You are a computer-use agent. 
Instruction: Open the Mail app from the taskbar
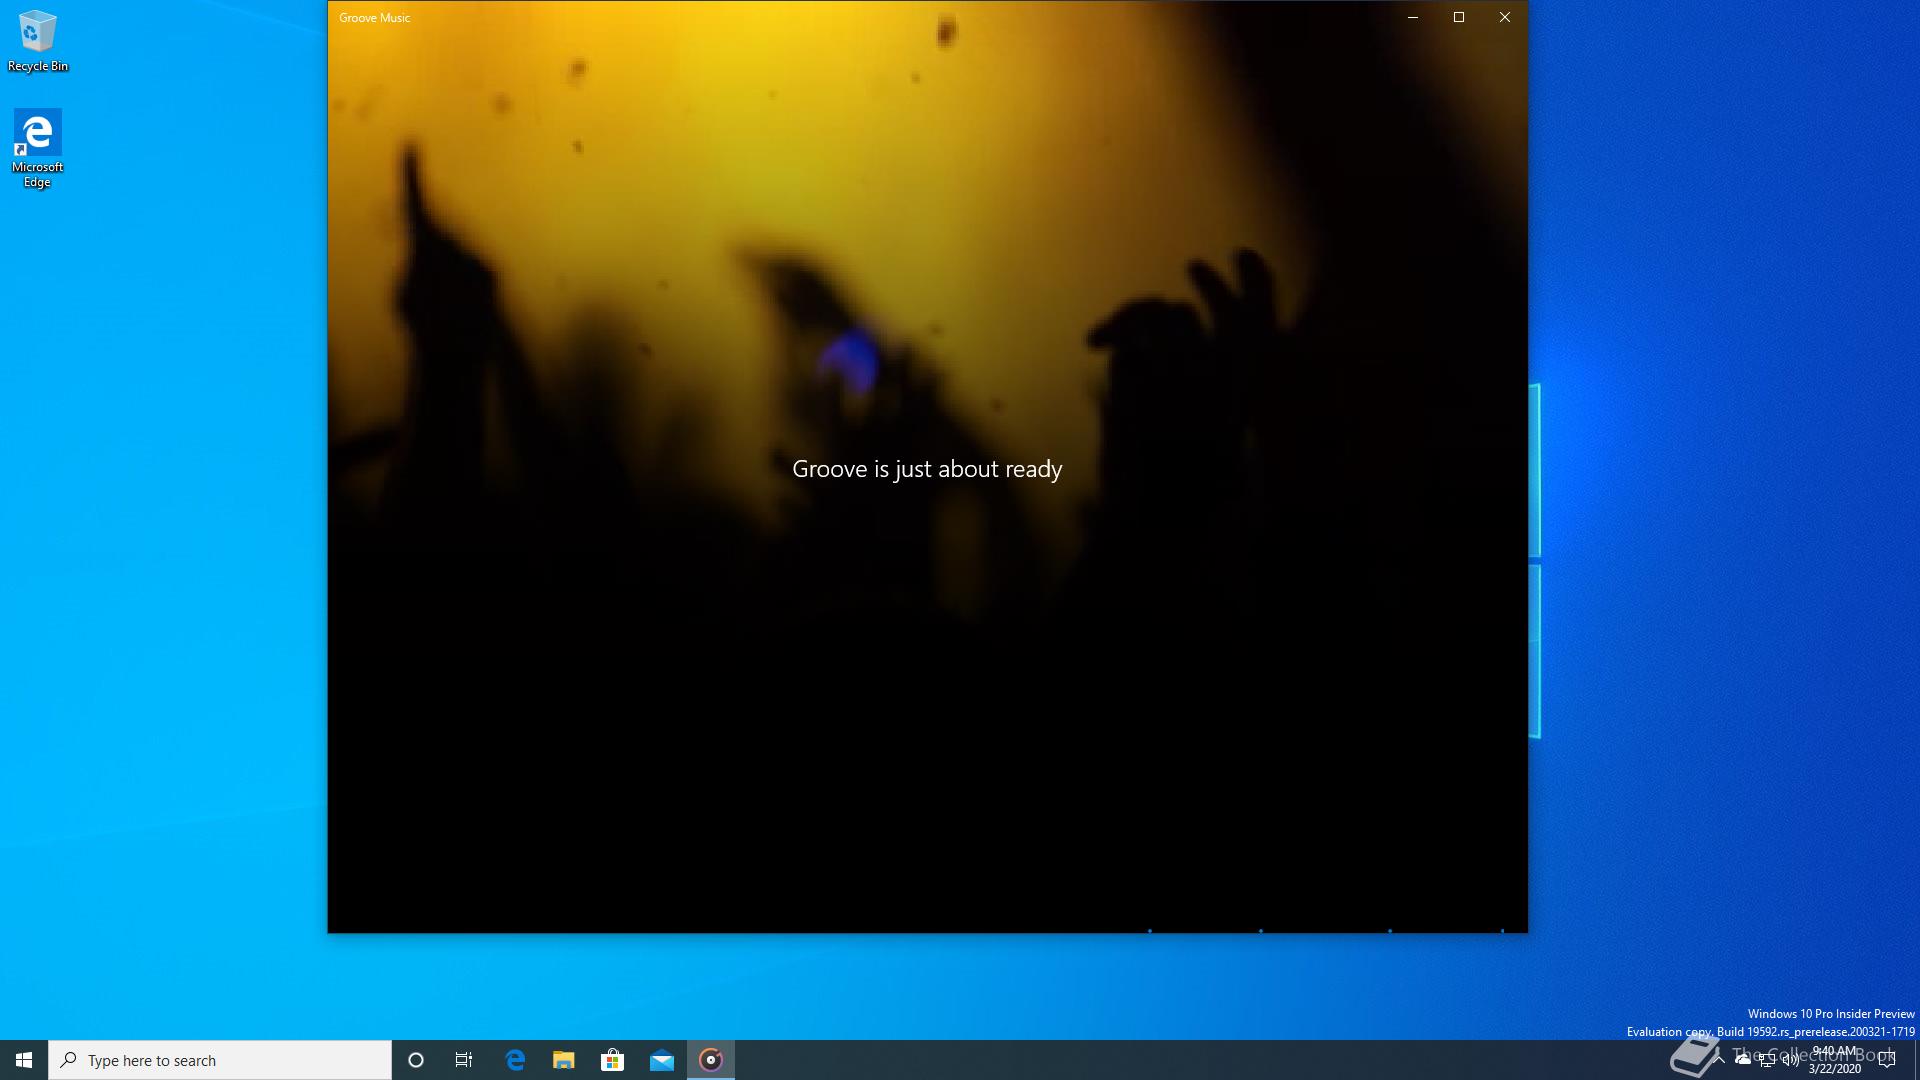(x=662, y=1060)
